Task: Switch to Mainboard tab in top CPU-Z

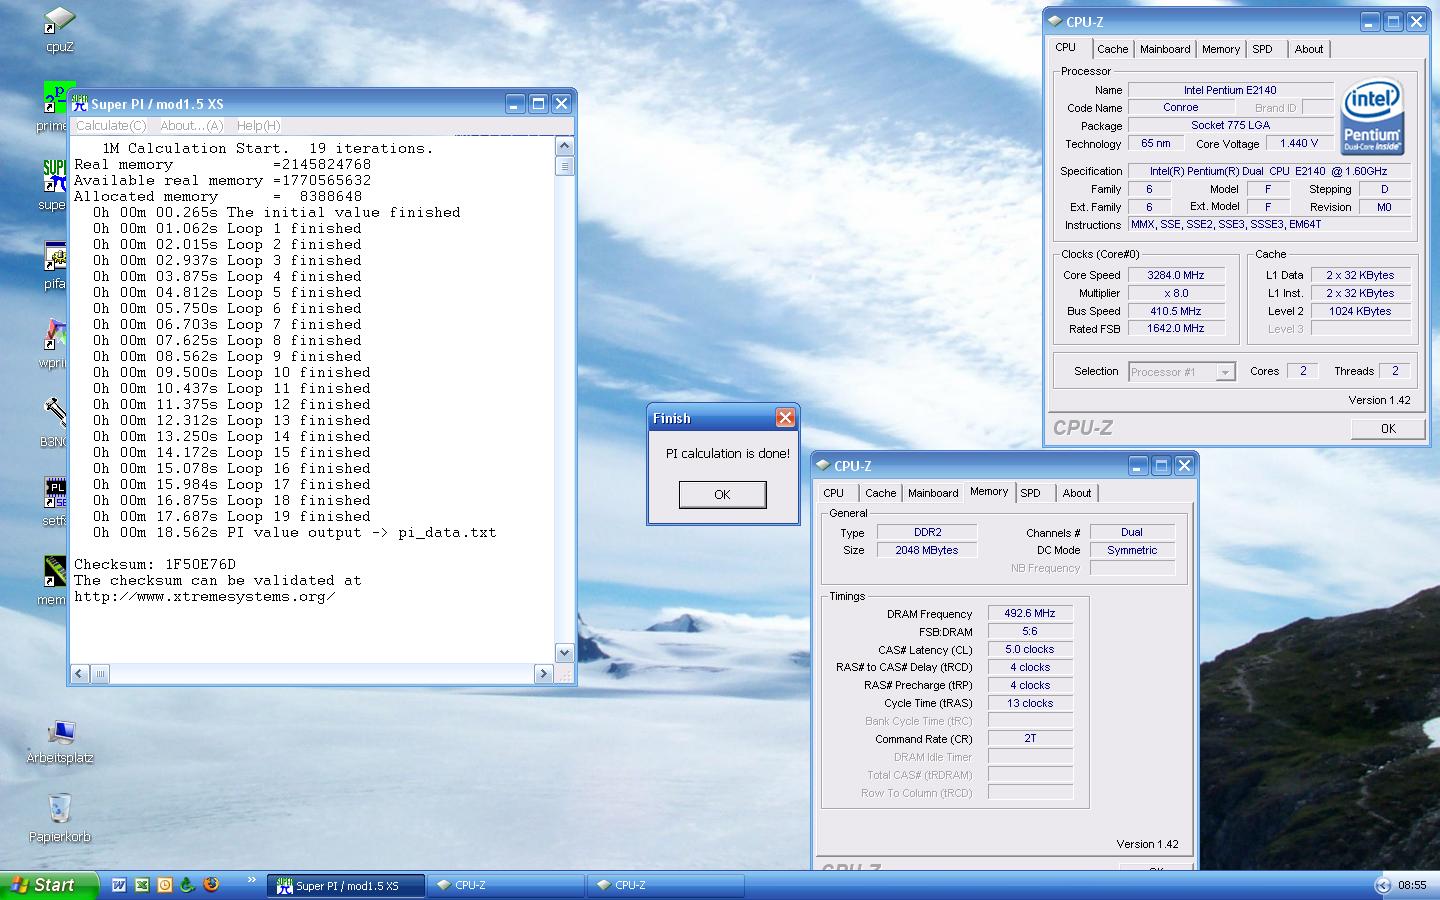Action: [x=1165, y=49]
